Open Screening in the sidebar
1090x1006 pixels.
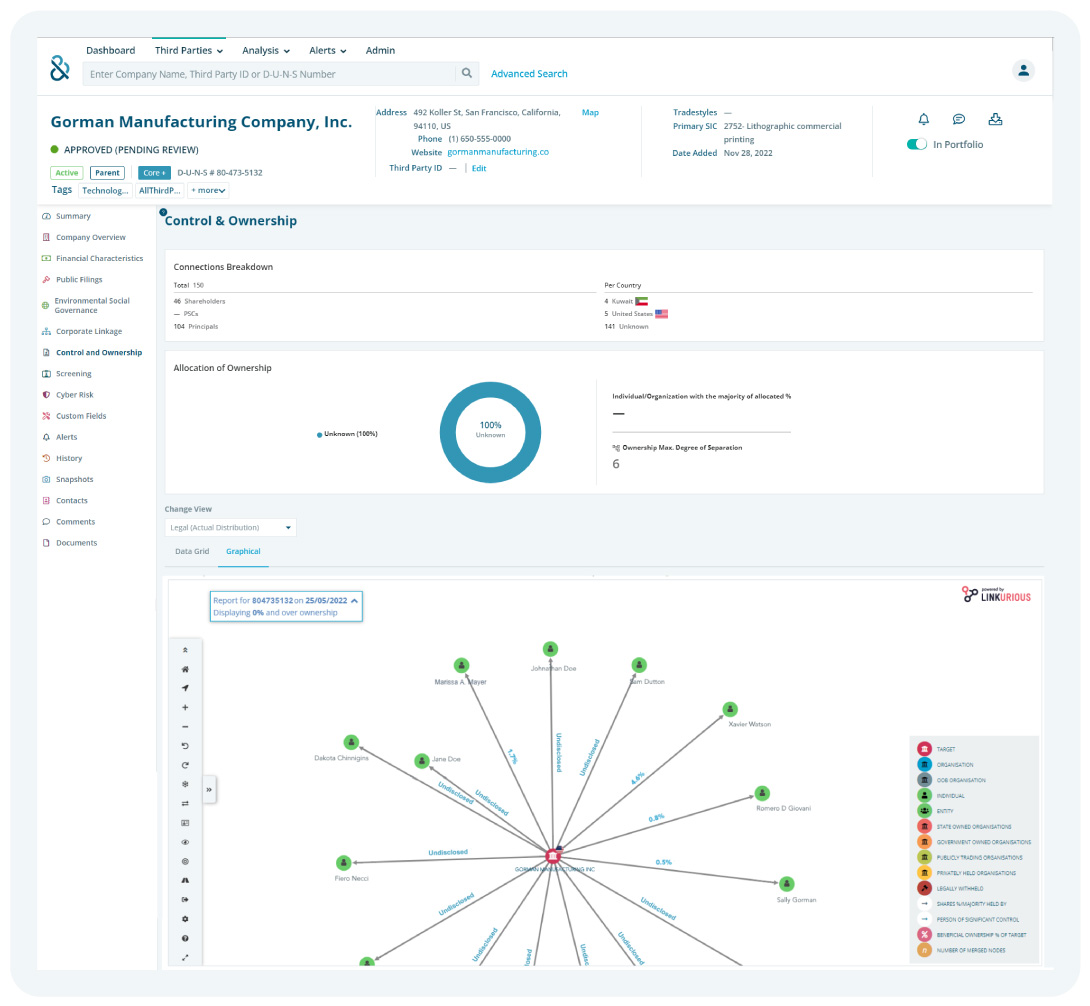point(74,374)
